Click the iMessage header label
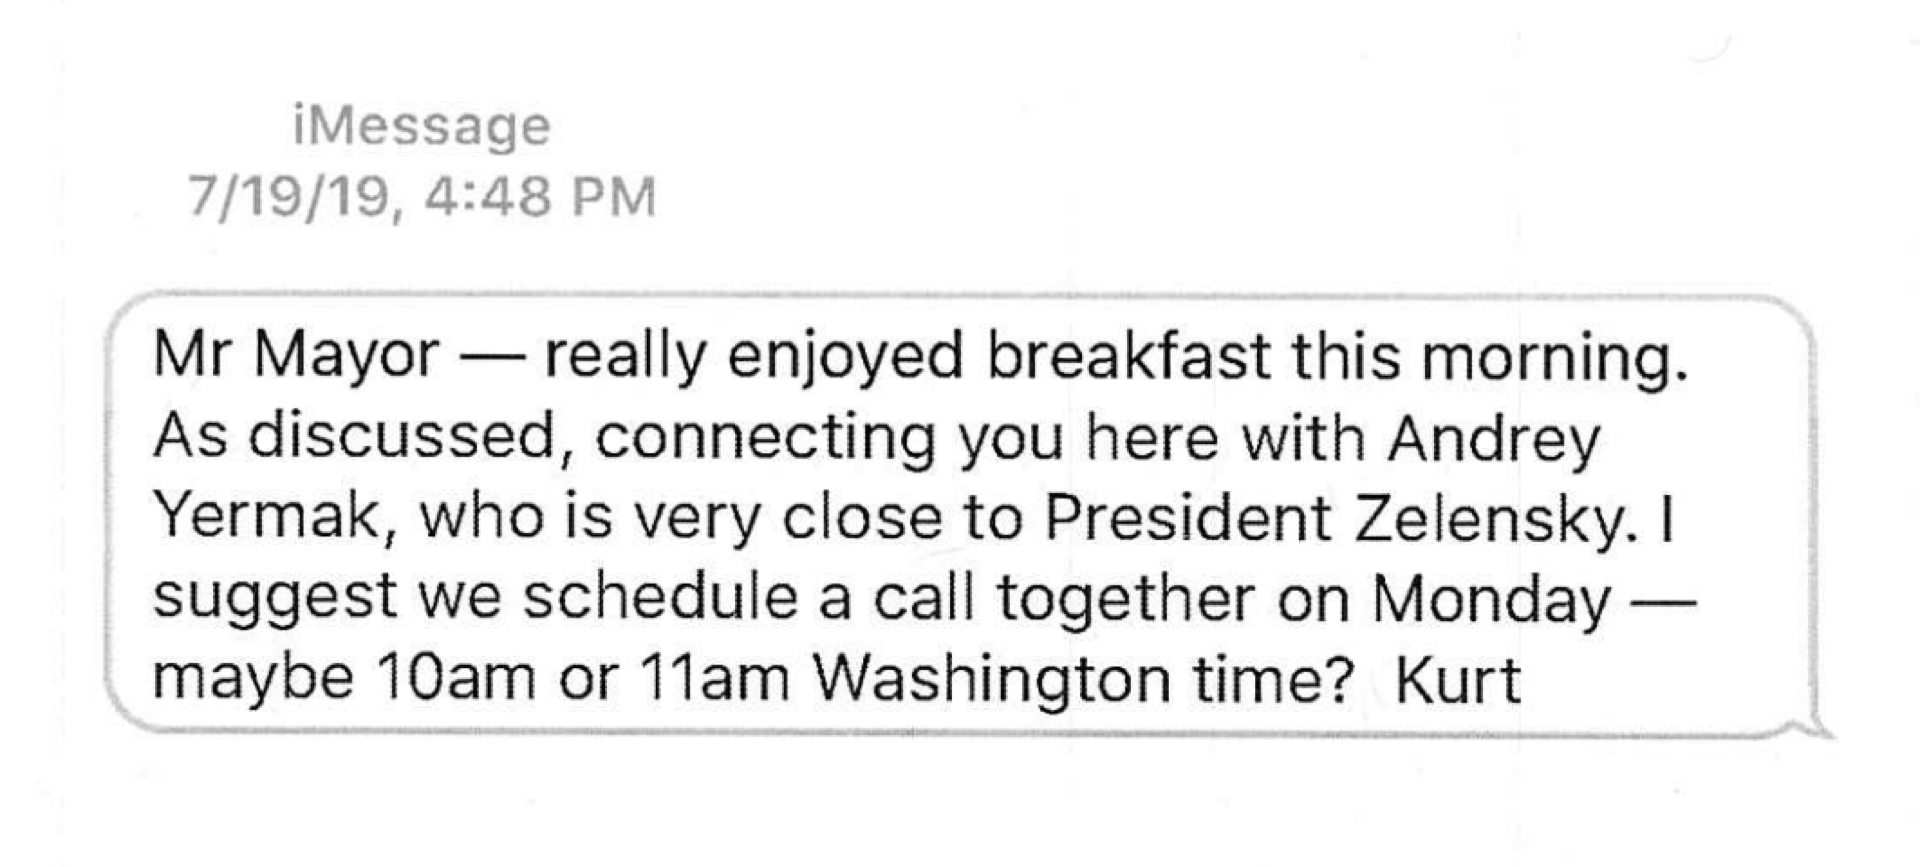 421,128
